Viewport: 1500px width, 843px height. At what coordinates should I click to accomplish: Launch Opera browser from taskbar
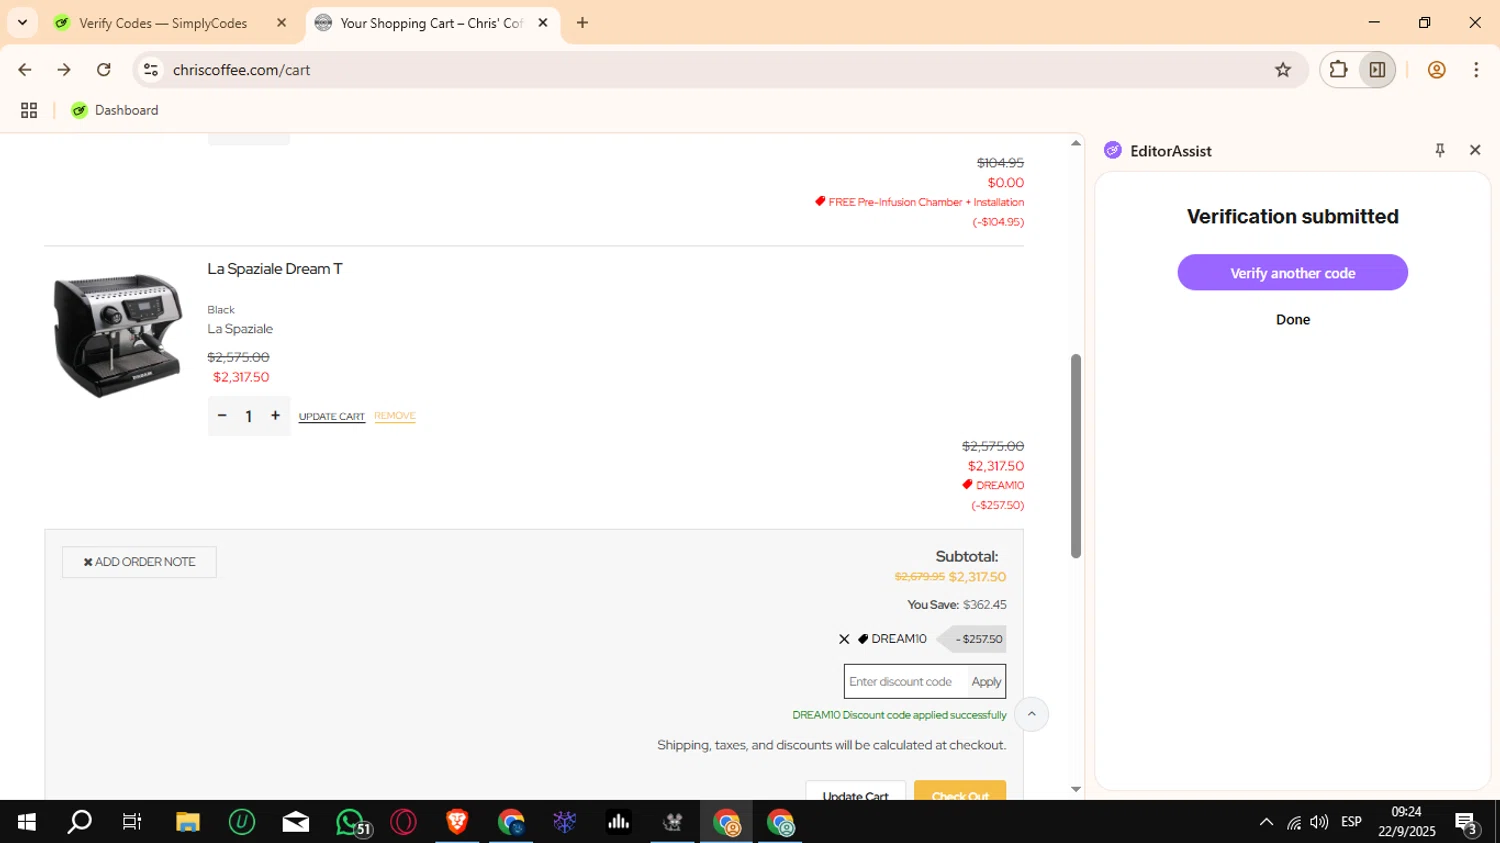404,822
